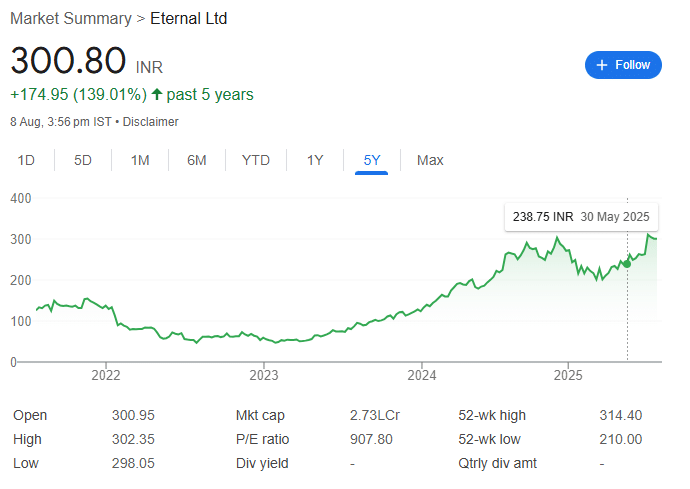This screenshot has height=489, width=690.
Task: Select the active 5Y tab
Action: [x=371, y=160]
